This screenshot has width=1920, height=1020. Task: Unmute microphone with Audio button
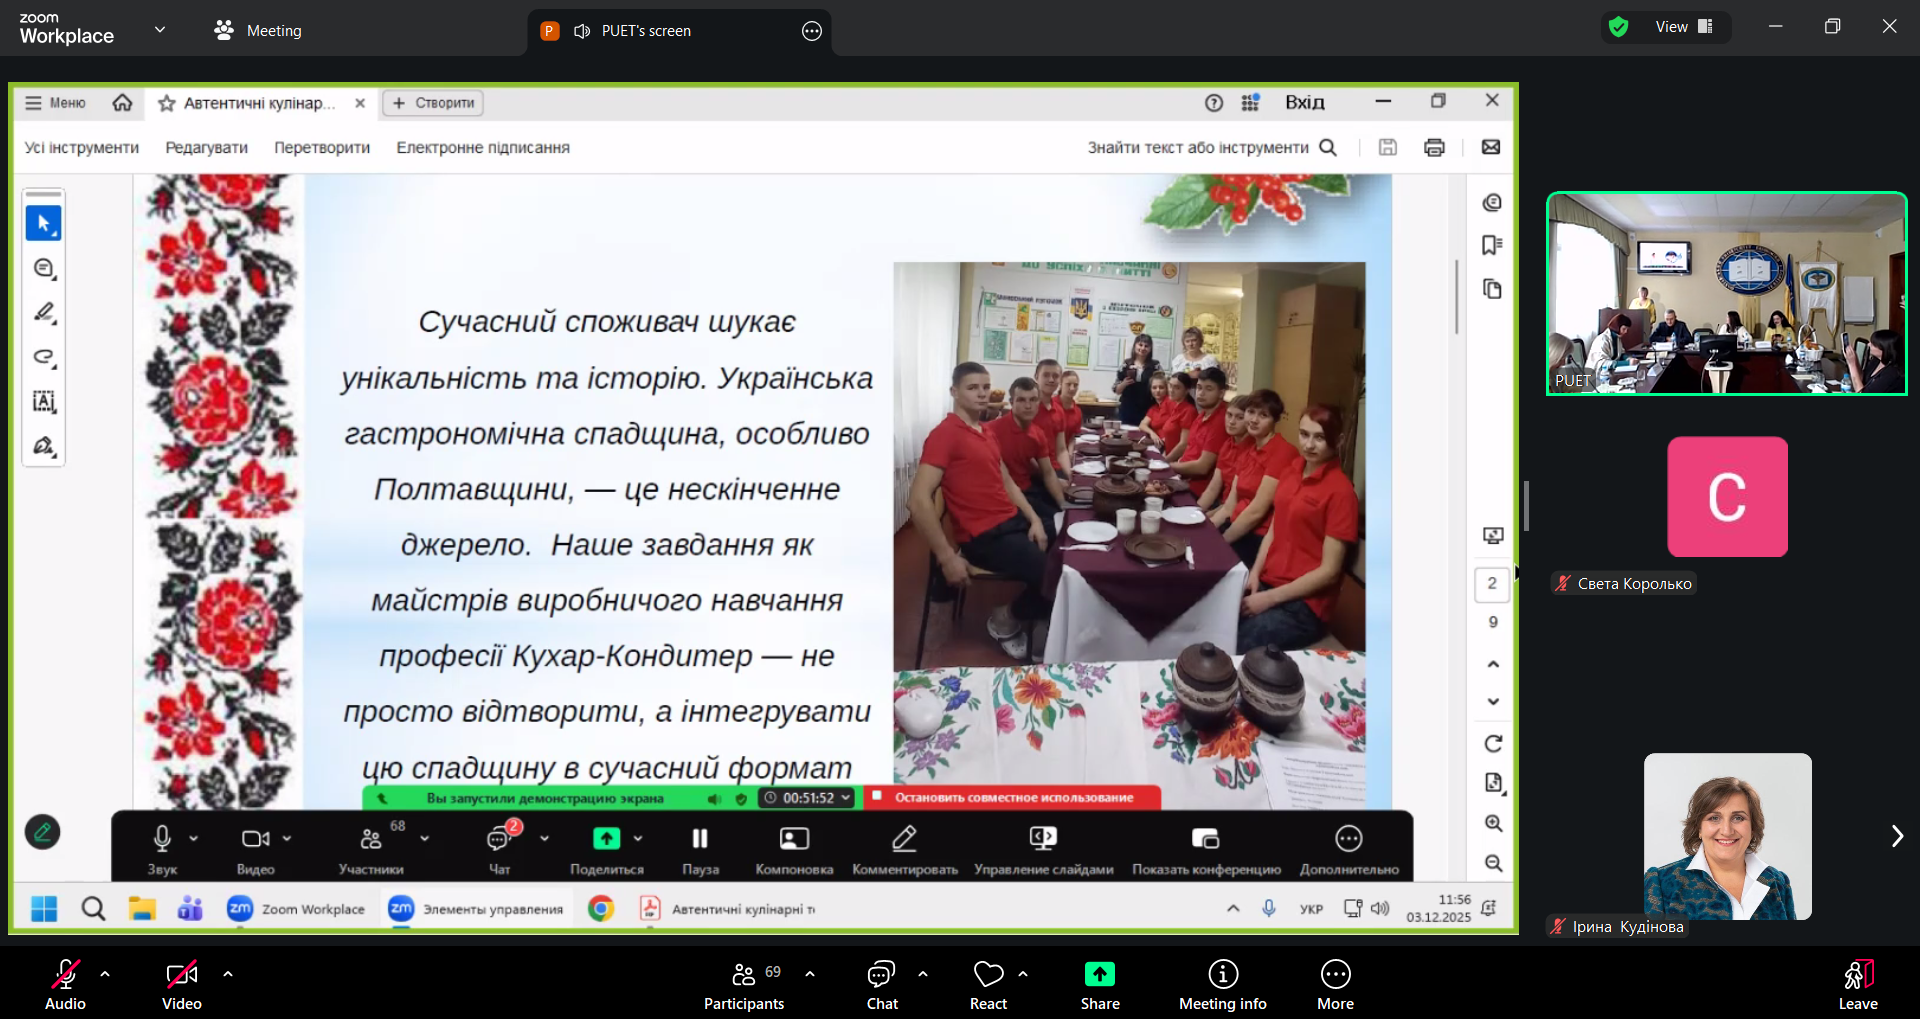pyautogui.click(x=66, y=985)
